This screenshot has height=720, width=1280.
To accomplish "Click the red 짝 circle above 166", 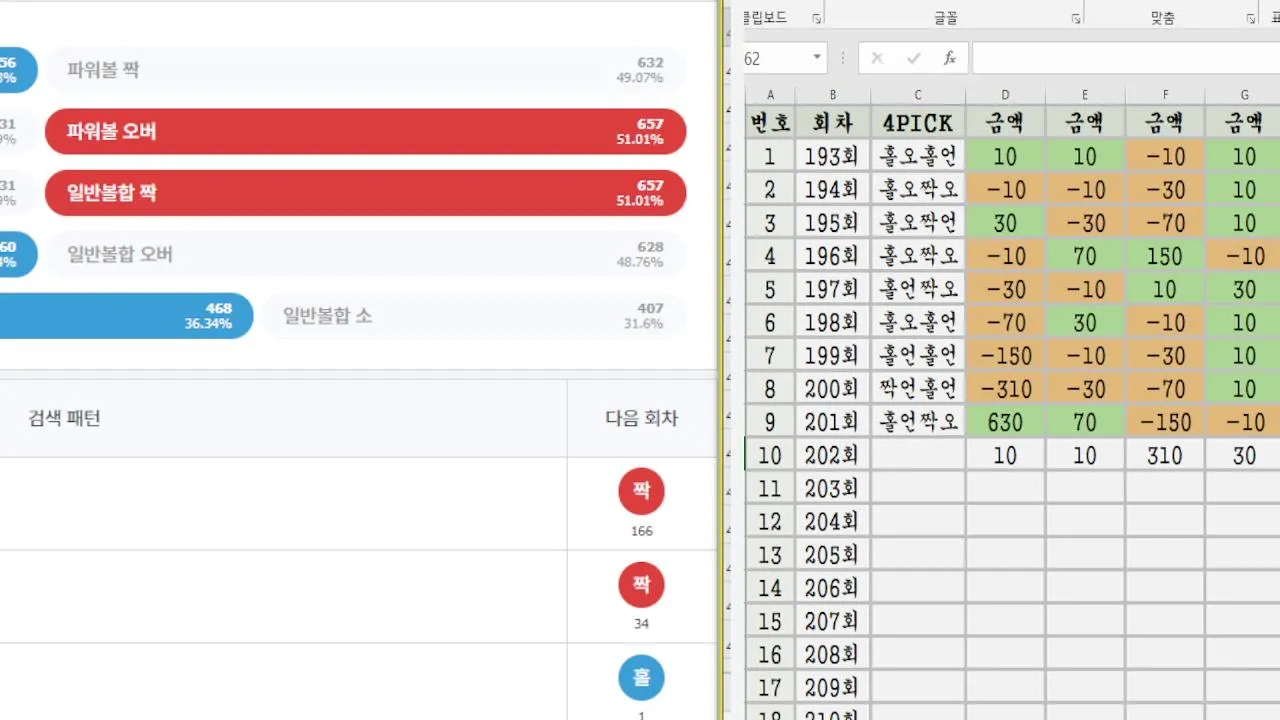I will click(x=641, y=491).
